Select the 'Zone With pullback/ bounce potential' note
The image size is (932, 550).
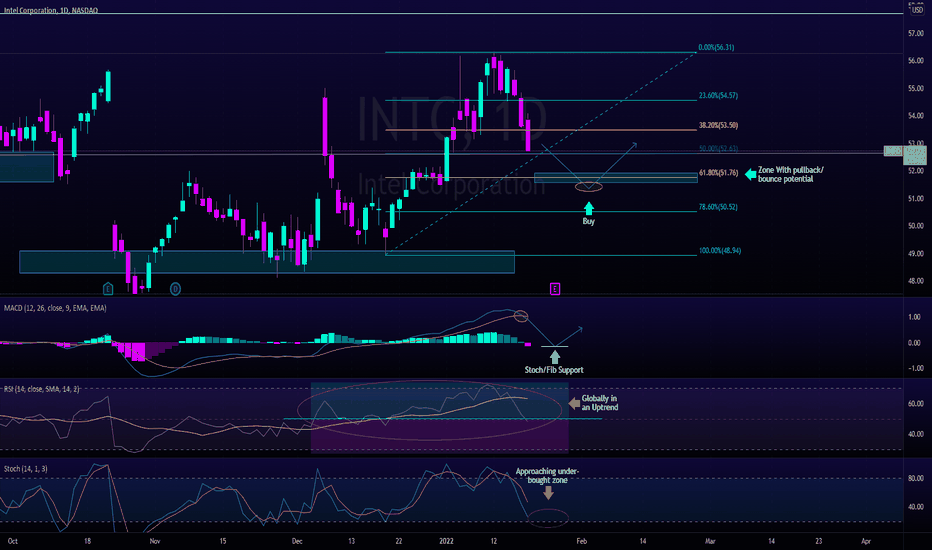pyautogui.click(x=791, y=174)
